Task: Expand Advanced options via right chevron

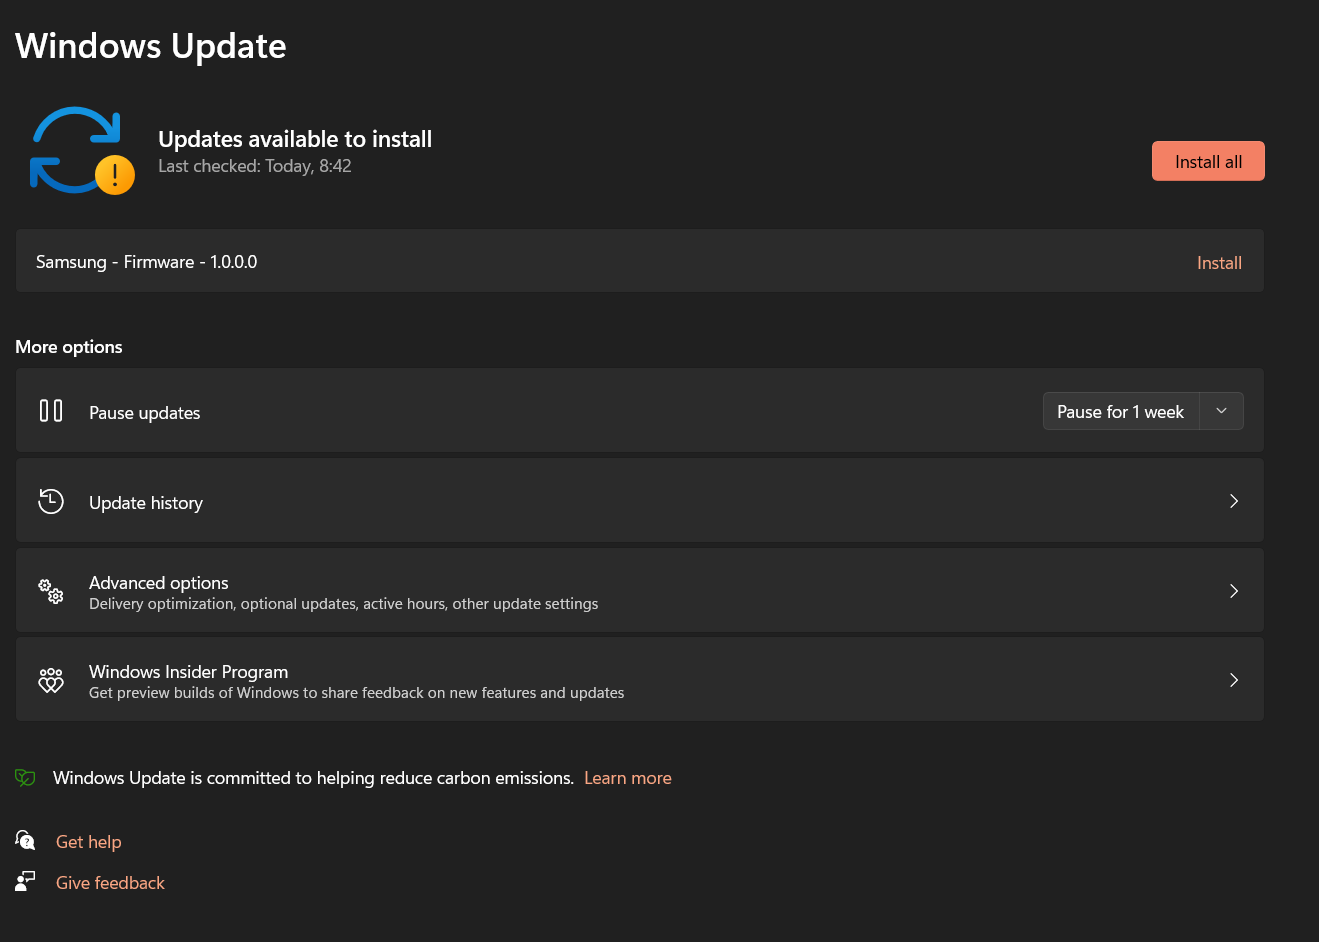Action: [x=1234, y=591]
